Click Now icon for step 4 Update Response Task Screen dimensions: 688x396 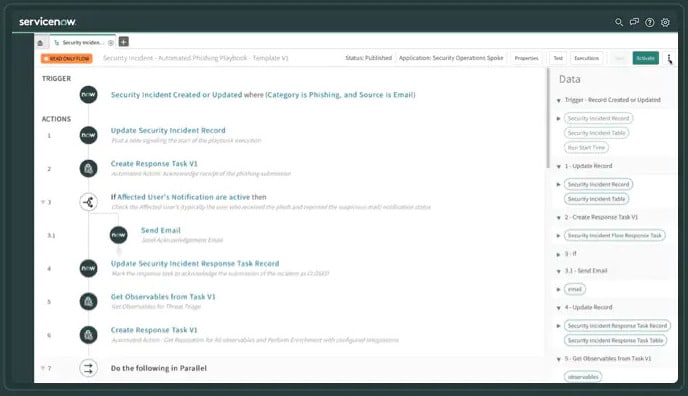pyautogui.click(x=89, y=268)
